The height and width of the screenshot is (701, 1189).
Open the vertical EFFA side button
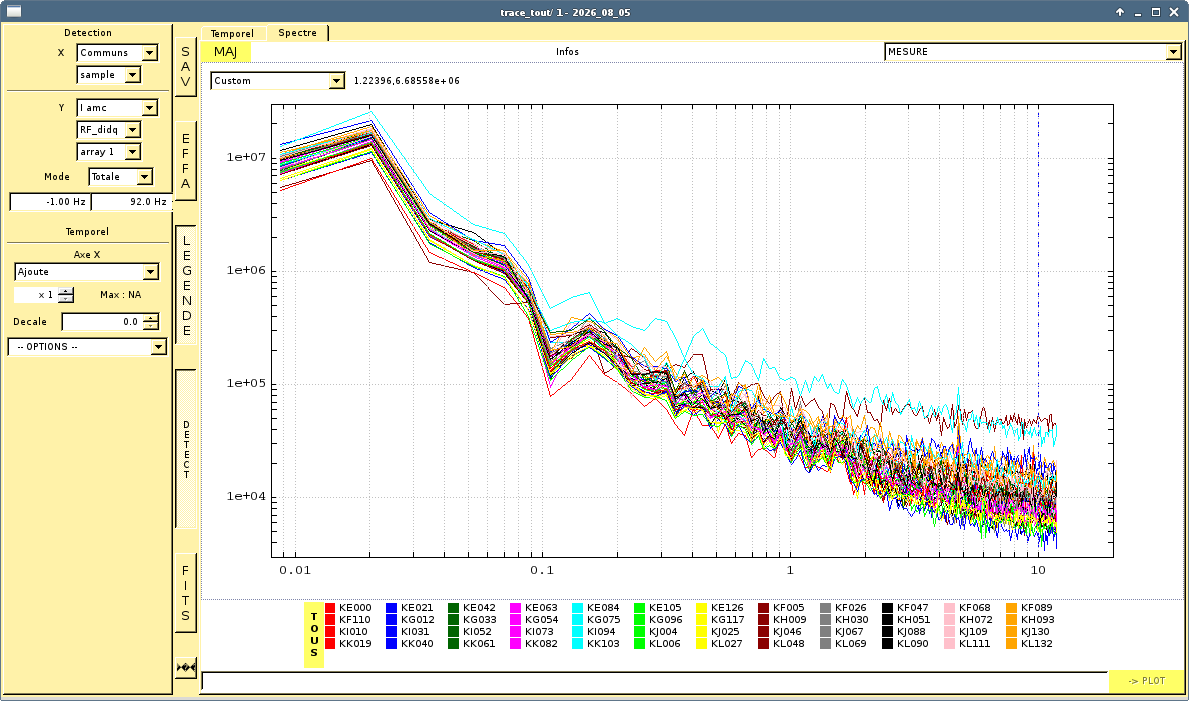[186, 161]
